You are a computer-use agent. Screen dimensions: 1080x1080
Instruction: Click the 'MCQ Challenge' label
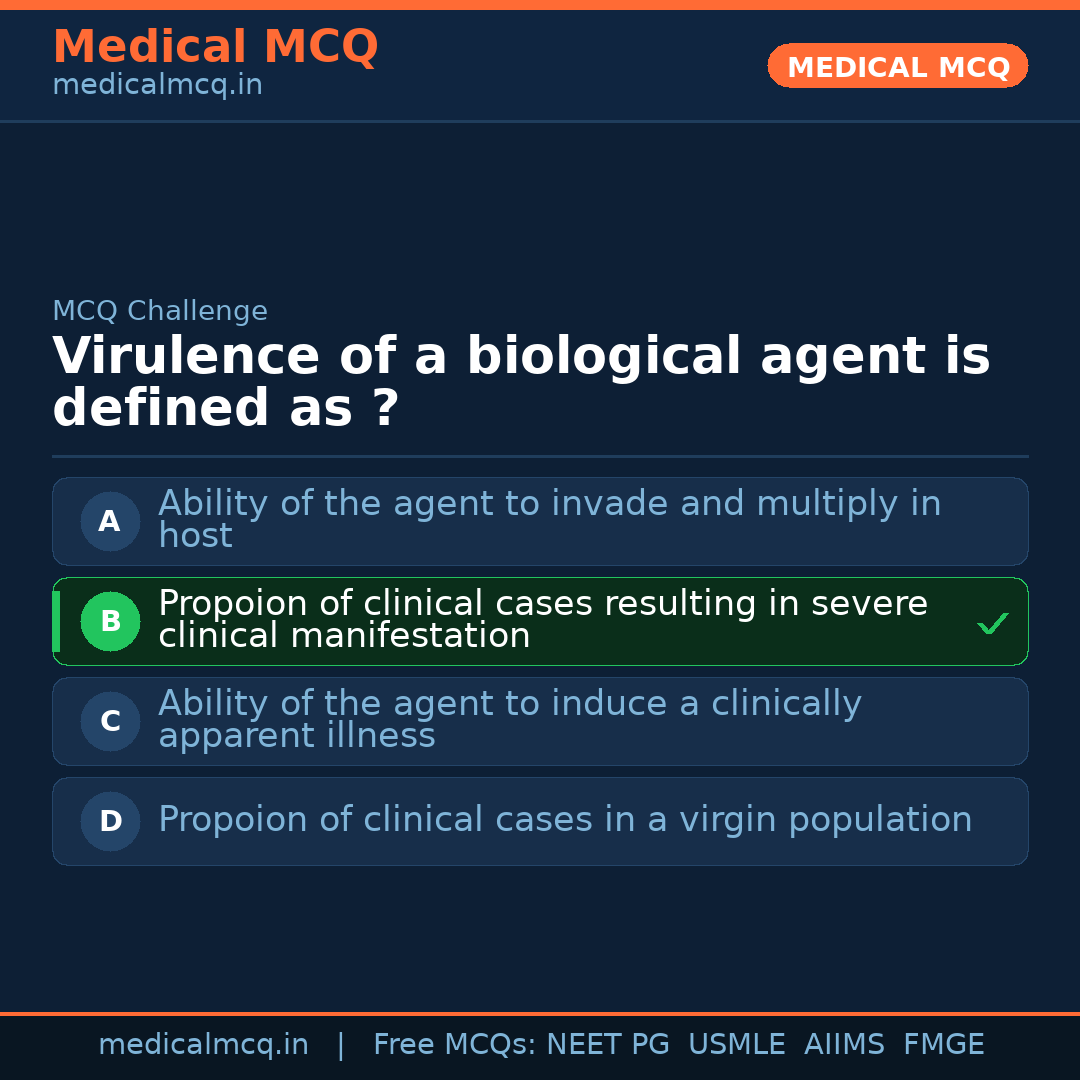160,311
